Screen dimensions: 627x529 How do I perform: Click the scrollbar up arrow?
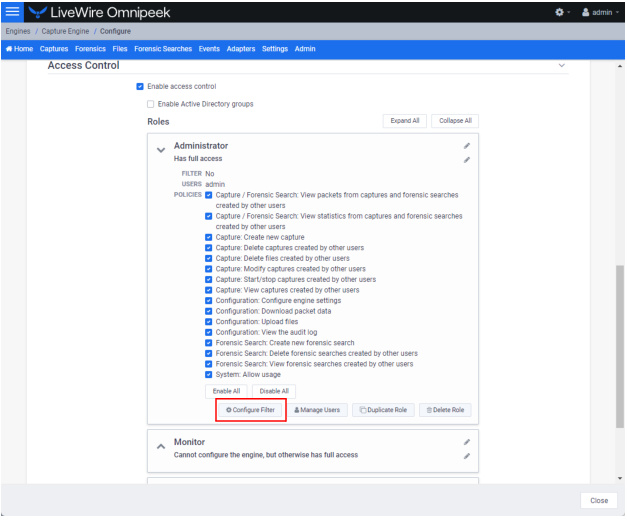pyautogui.click(x=620, y=66)
